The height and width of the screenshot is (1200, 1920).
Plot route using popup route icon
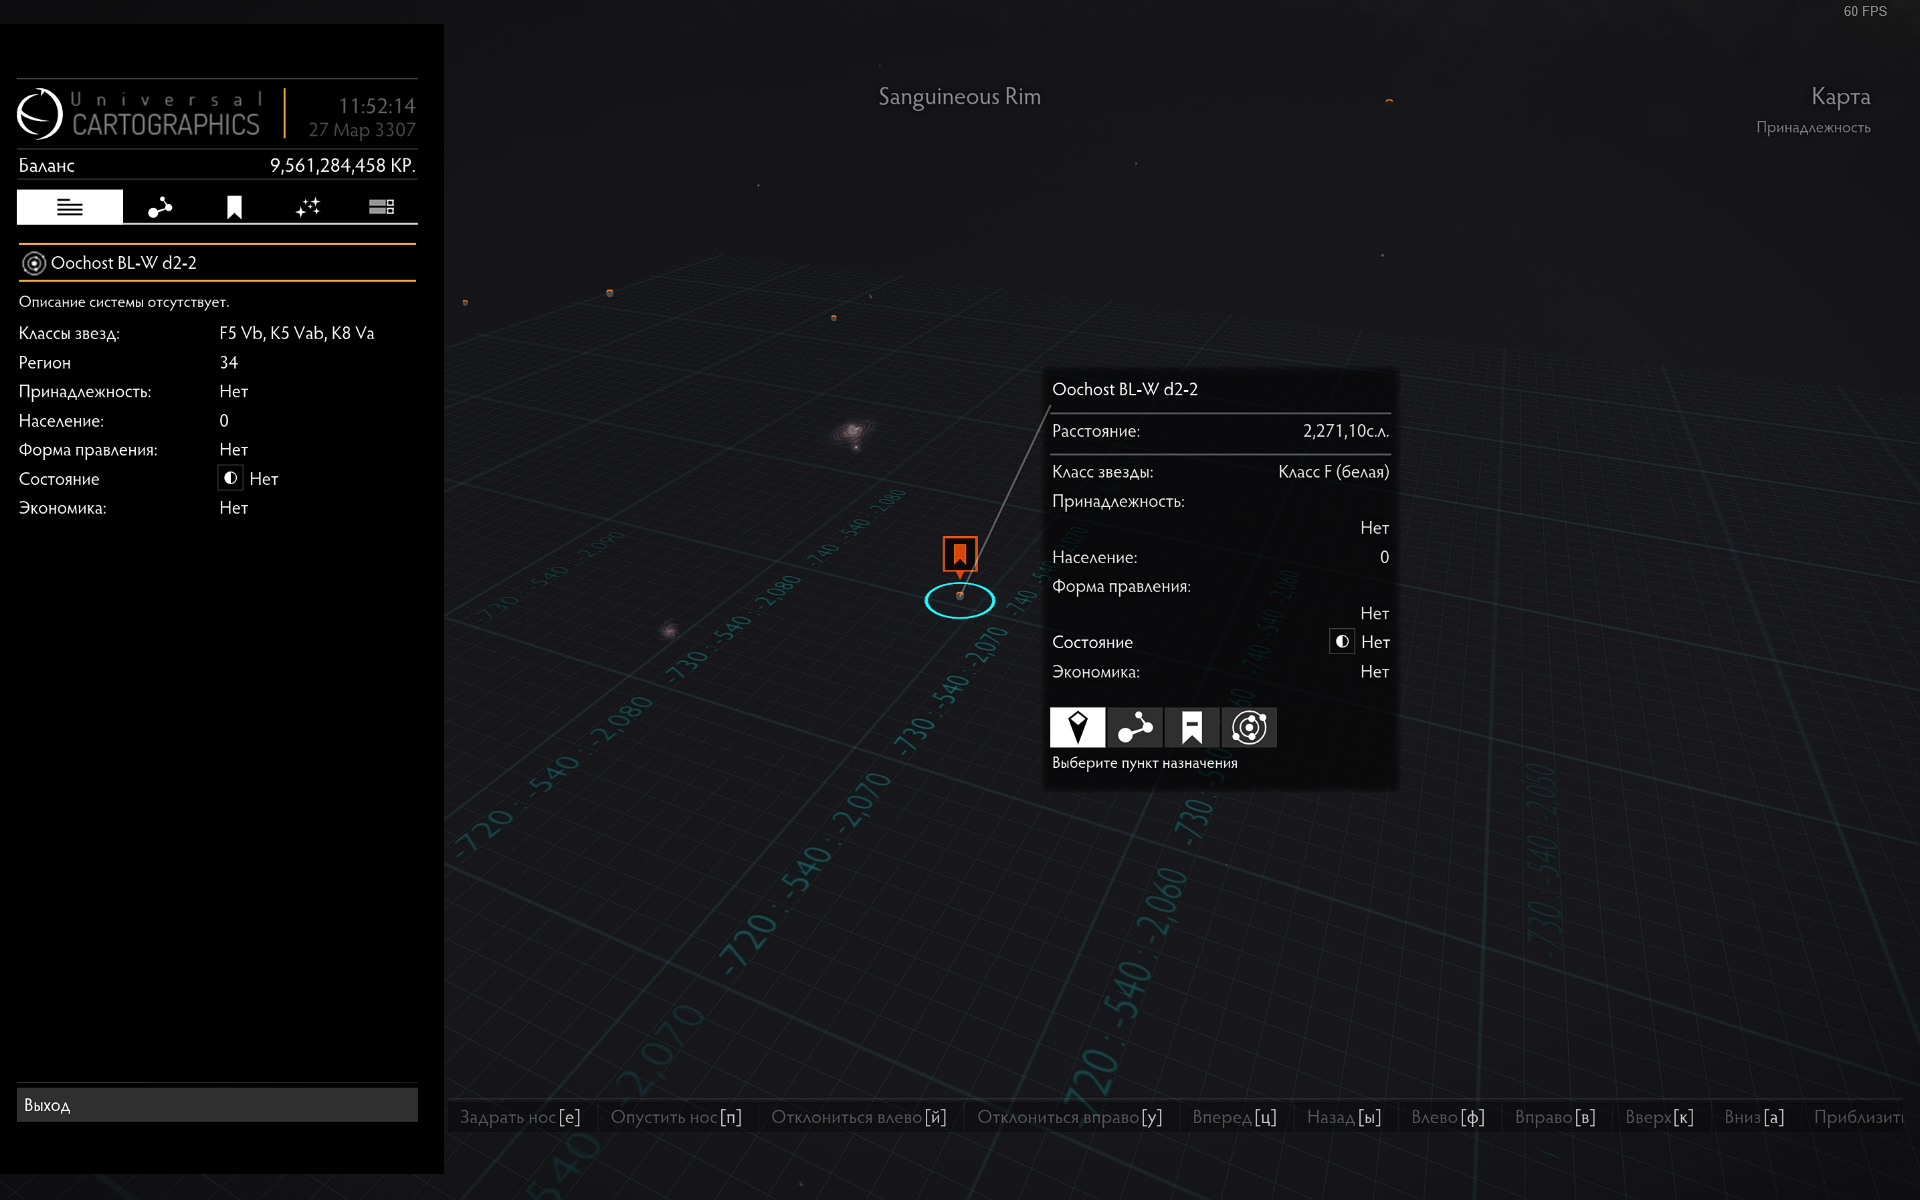(x=1135, y=727)
